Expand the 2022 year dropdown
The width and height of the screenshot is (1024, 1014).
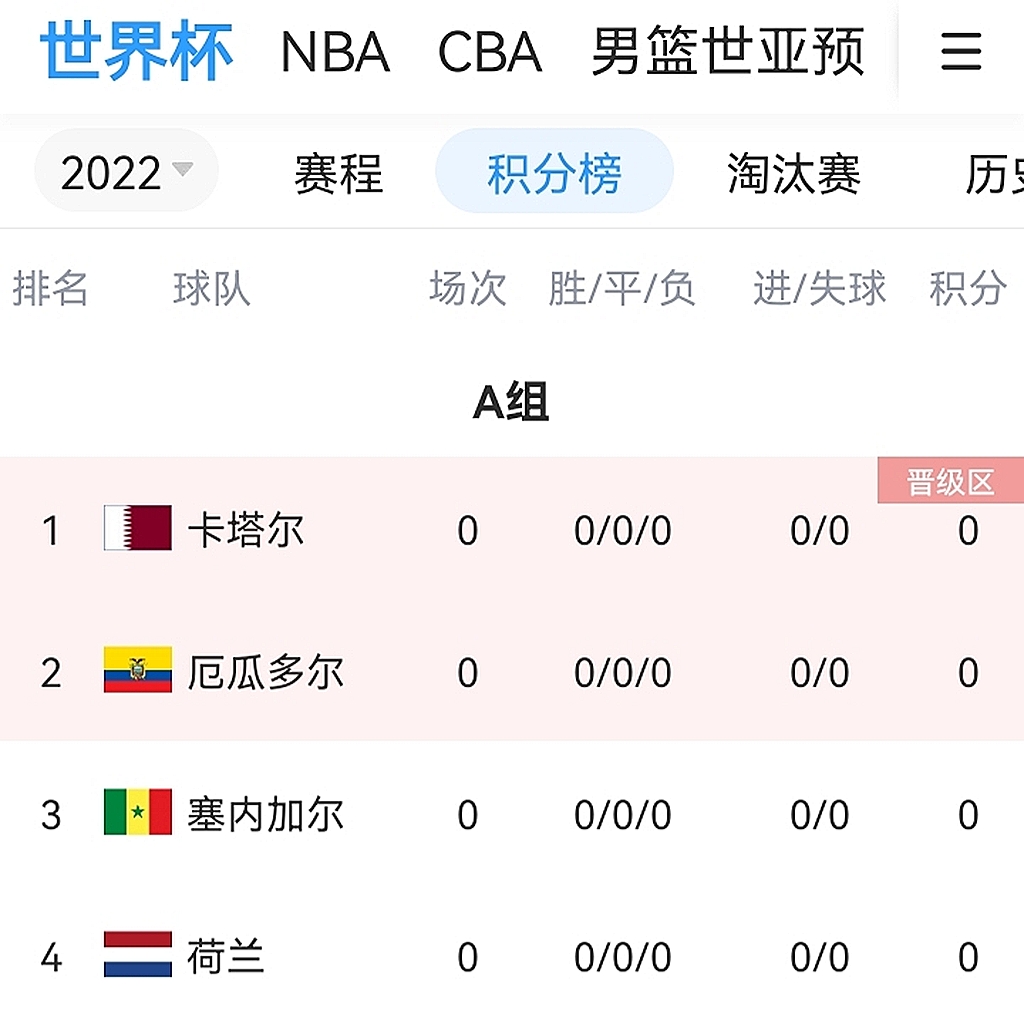pyautogui.click(x=126, y=172)
